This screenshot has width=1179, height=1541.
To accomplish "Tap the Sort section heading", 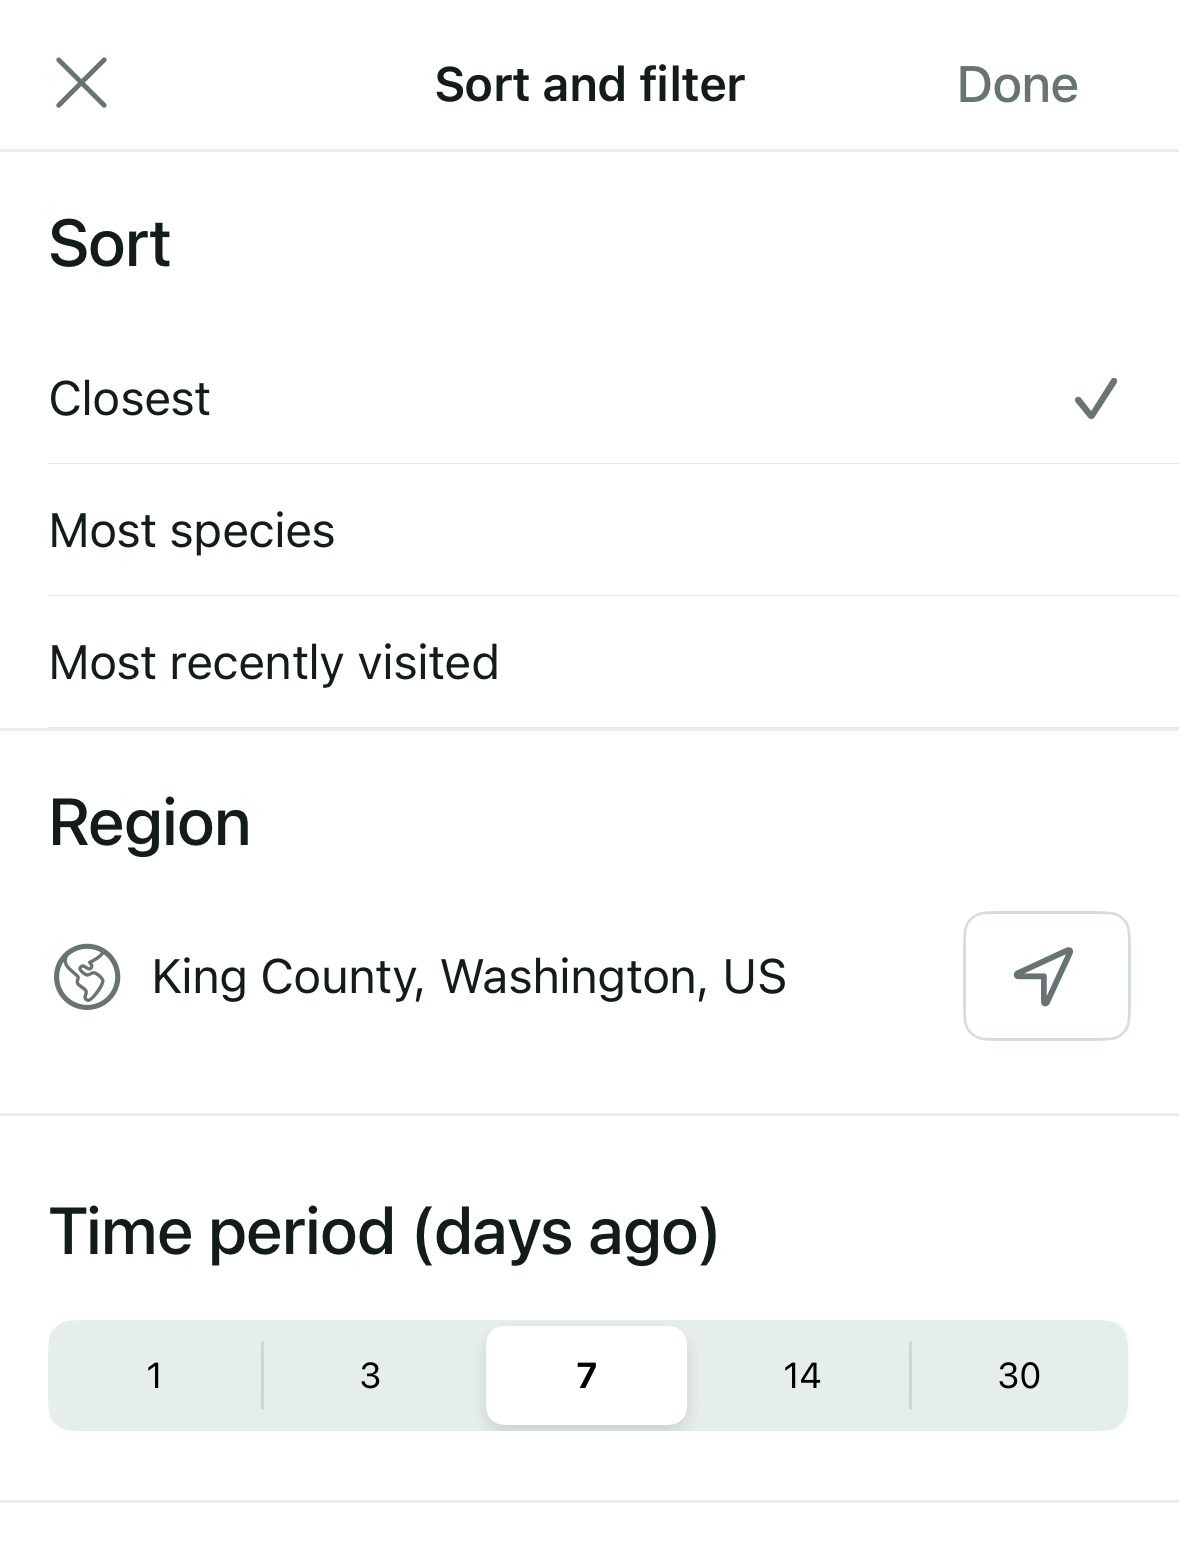I will [x=110, y=244].
